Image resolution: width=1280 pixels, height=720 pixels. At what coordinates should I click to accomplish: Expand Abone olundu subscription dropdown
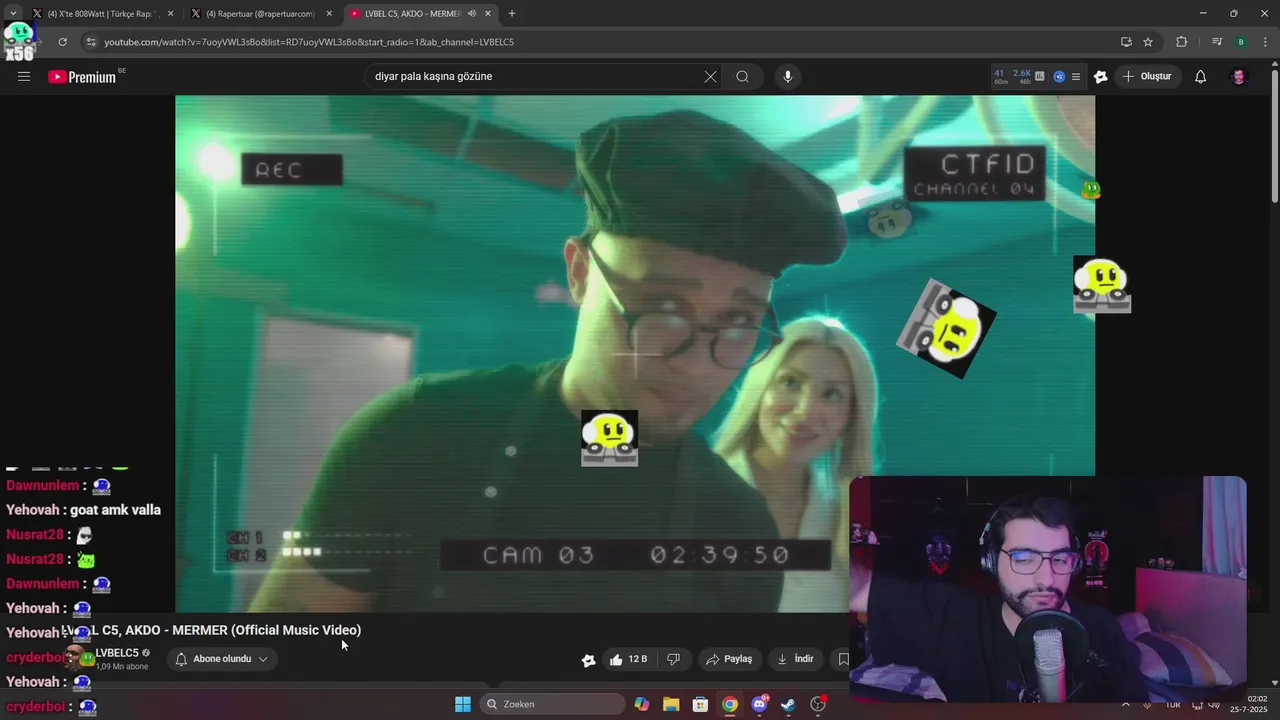click(x=222, y=659)
